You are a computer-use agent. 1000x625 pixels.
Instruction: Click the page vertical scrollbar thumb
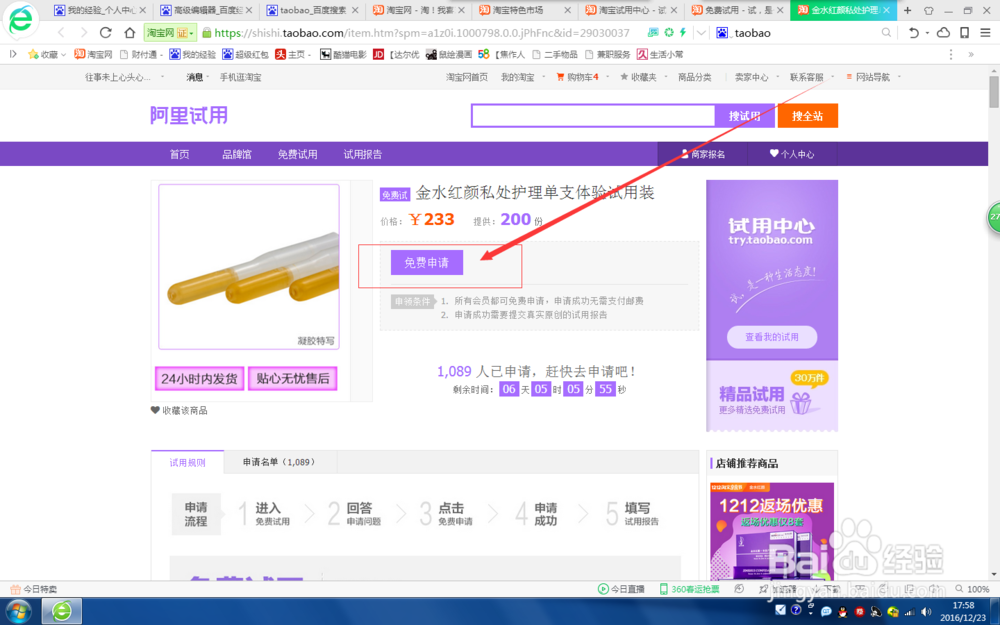[994, 92]
